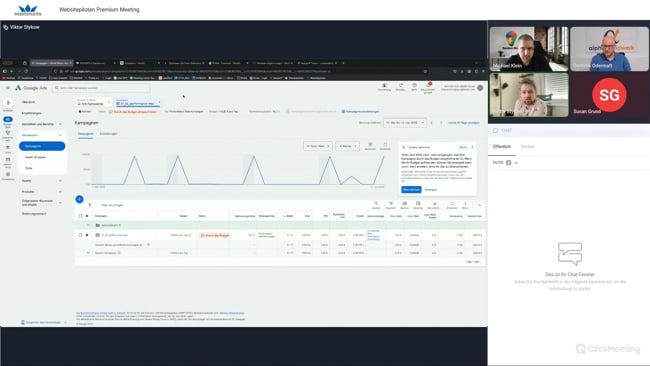Expand Statistiken und Berichte in side menu
This screenshot has height=366, width=650.
60,124
